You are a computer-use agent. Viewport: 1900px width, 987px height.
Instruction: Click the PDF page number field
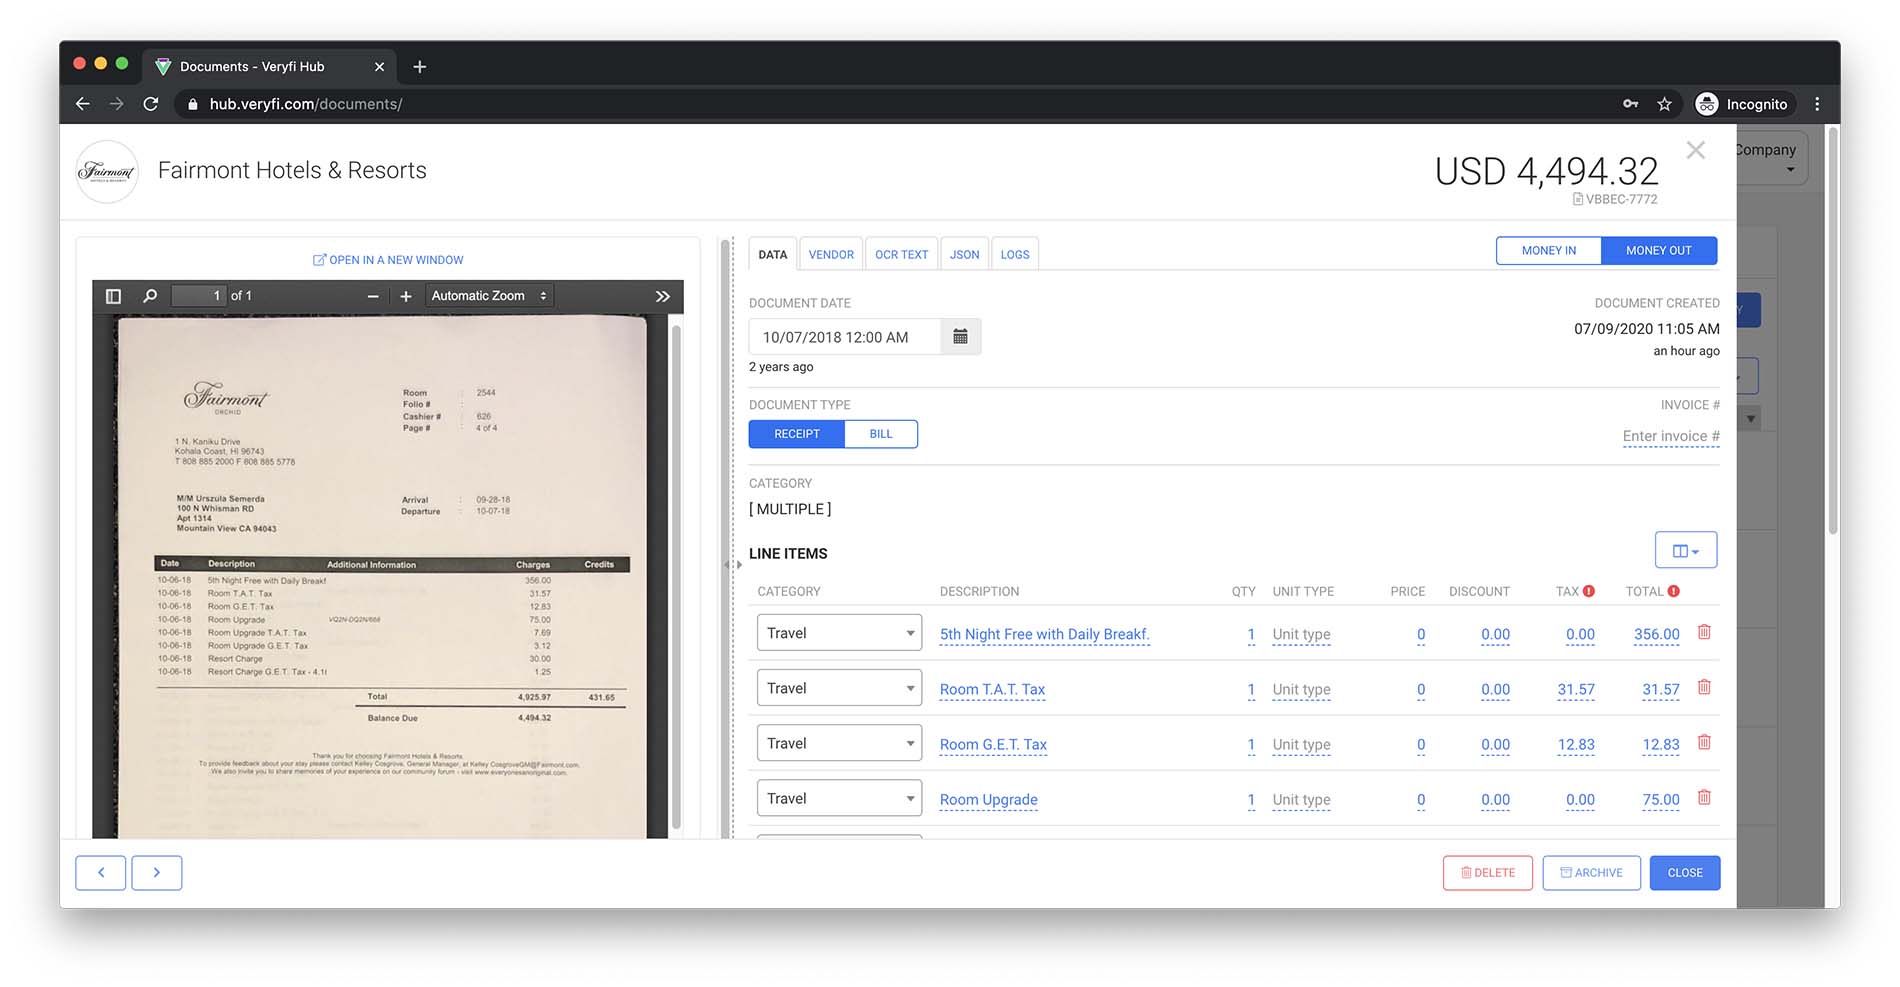pos(199,296)
